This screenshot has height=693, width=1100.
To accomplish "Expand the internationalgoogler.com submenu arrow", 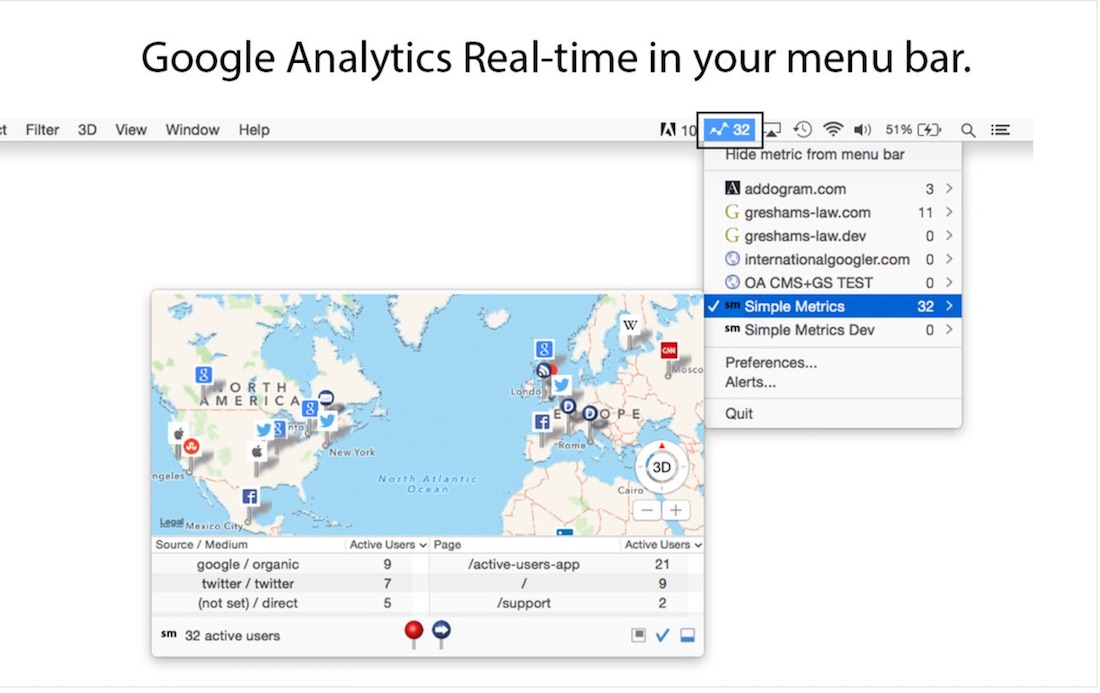I will [949, 259].
